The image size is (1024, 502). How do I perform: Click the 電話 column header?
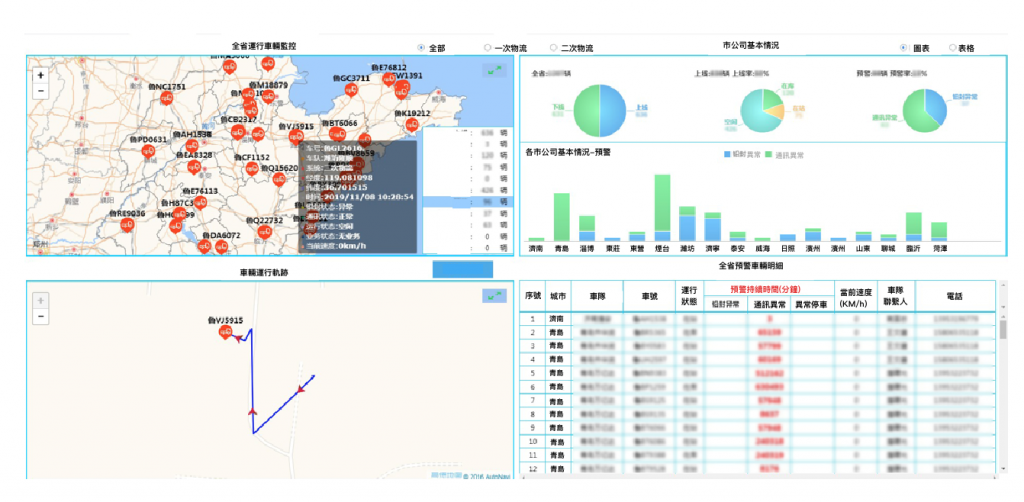click(953, 296)
